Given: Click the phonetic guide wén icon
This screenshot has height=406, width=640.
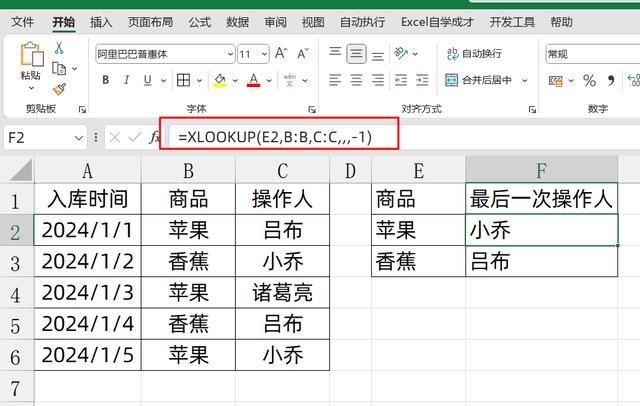Looking at the screenshot, I should (x=289, y=80).
